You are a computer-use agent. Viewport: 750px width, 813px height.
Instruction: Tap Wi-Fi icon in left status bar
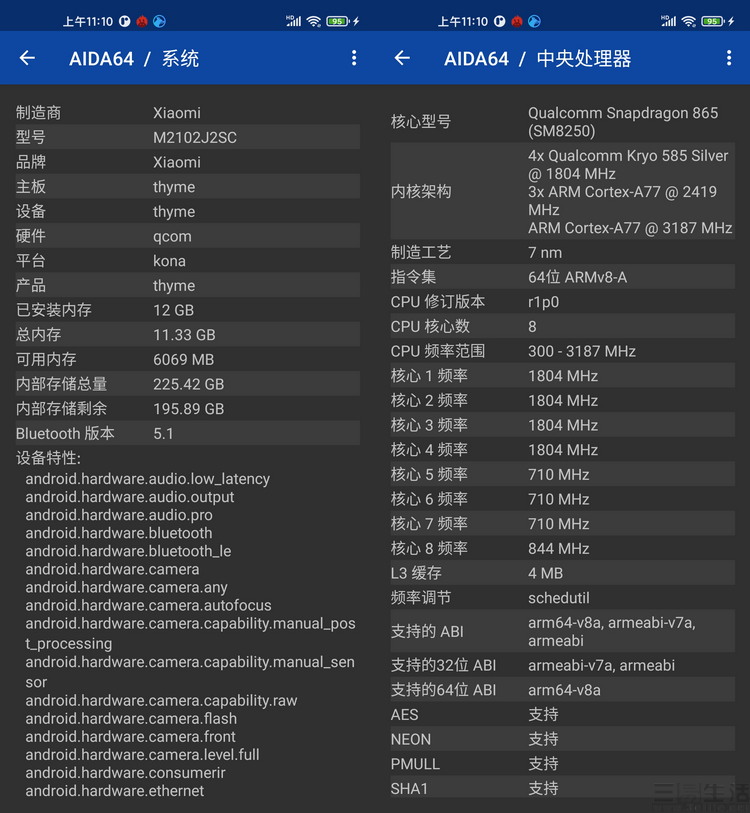tap(313, 21)
